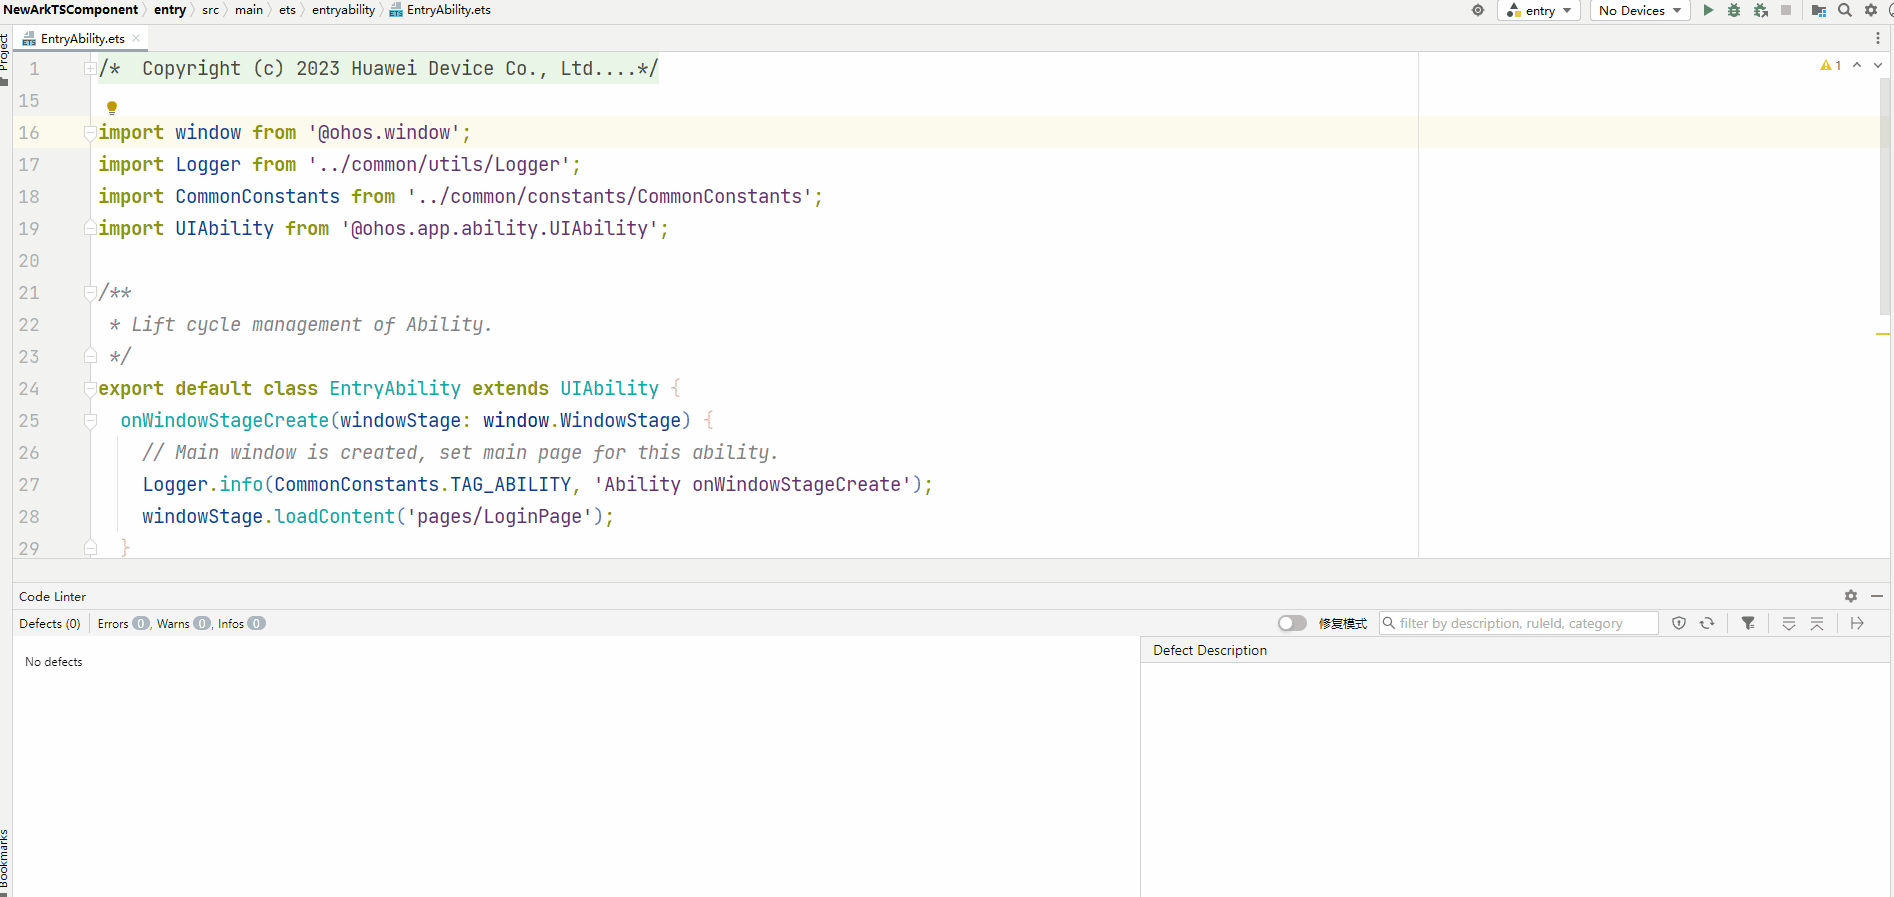Expand all defects in Code Linter
The image size is (1894, 897).
tap(1789, 623)
